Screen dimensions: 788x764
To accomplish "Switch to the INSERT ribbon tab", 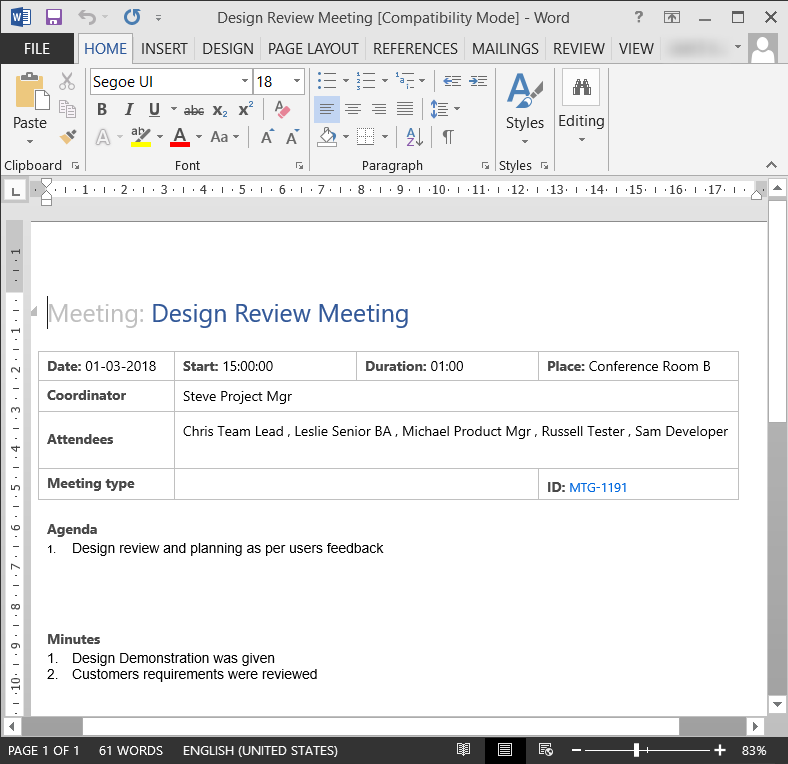I will click(x=164, y=48).
